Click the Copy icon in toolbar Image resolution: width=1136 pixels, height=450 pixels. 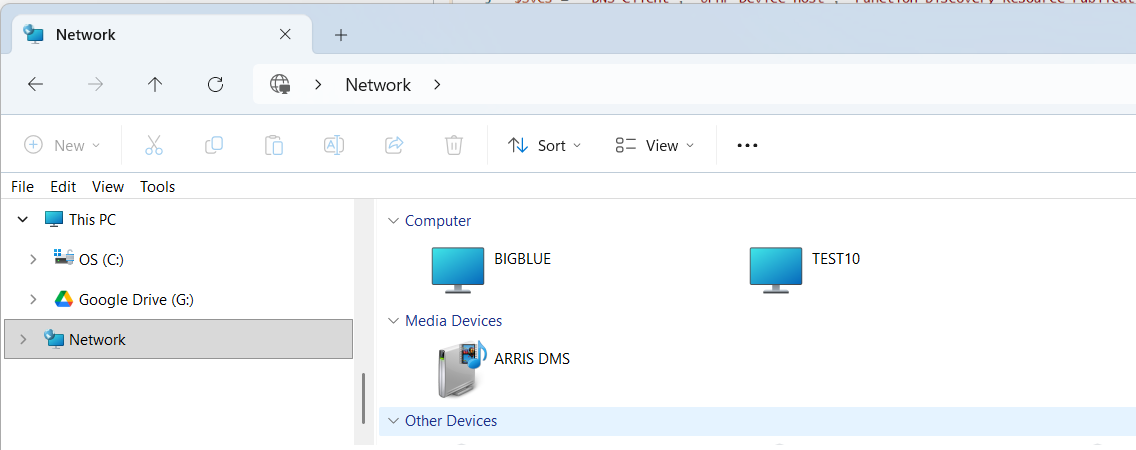(x=214, y=145)
